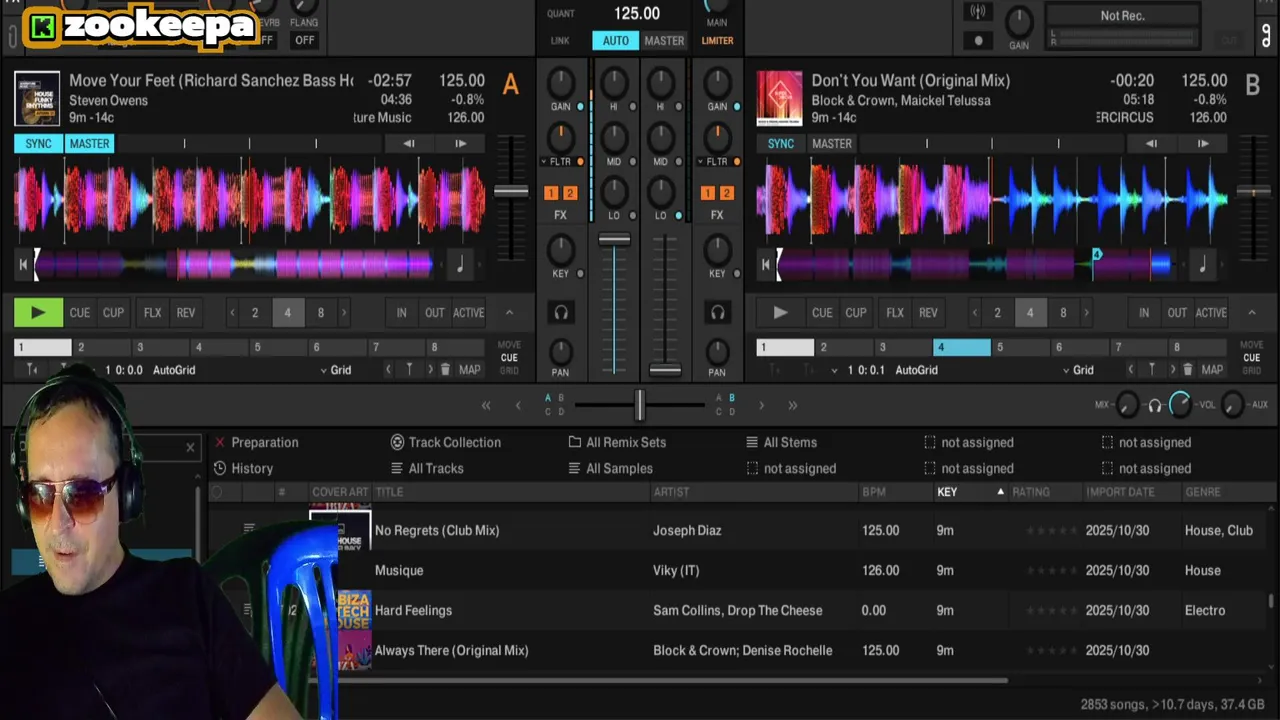This screenshot has height=720, width=1280.
Task: Toggle loop ACTIVE on Deck A
Action: pyautogui.click(x=469, y=313)
